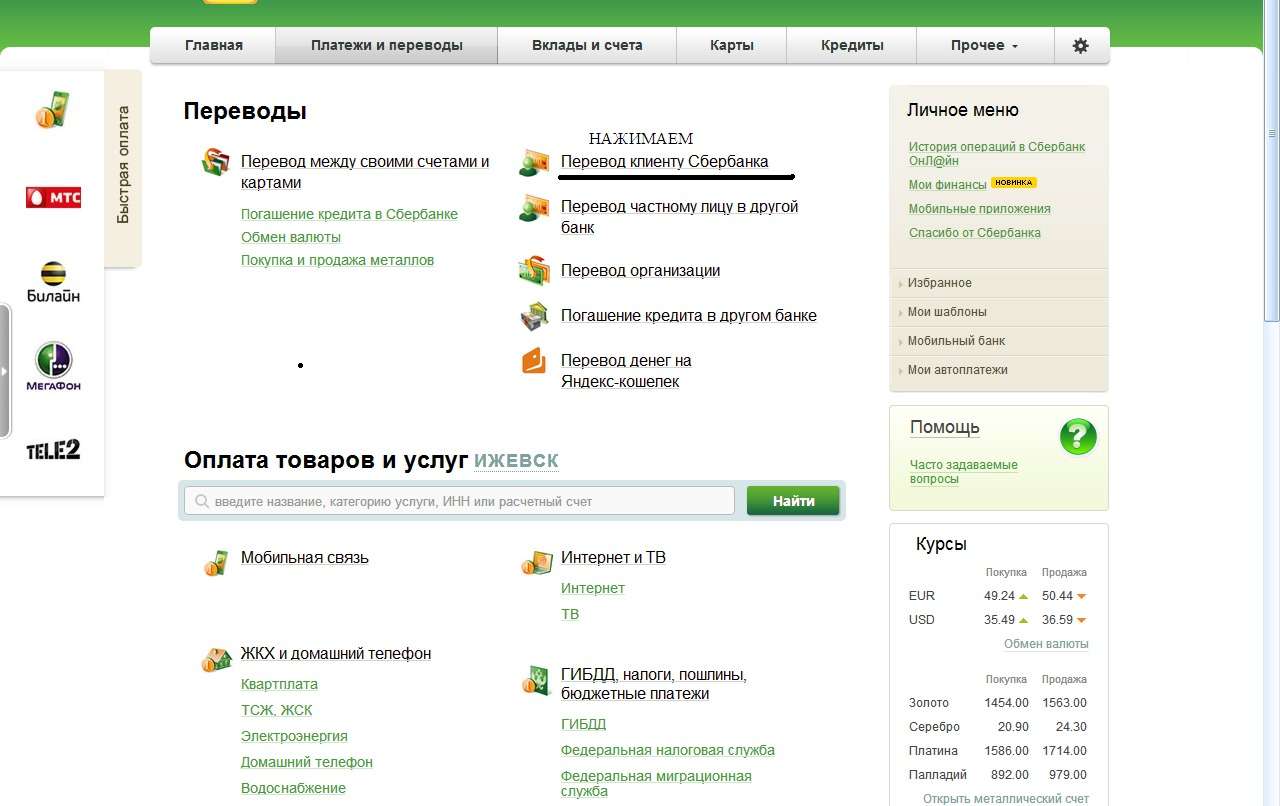Open Погашение кредита в другом банке link

click(689, 316)
